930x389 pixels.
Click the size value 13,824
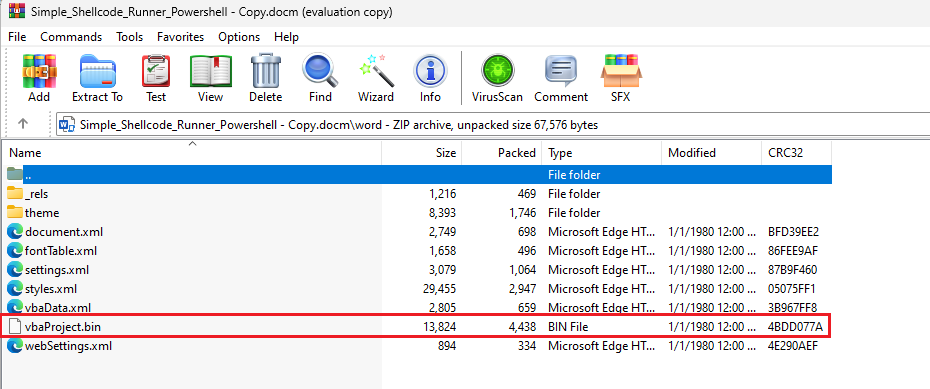tap(438, 327)
